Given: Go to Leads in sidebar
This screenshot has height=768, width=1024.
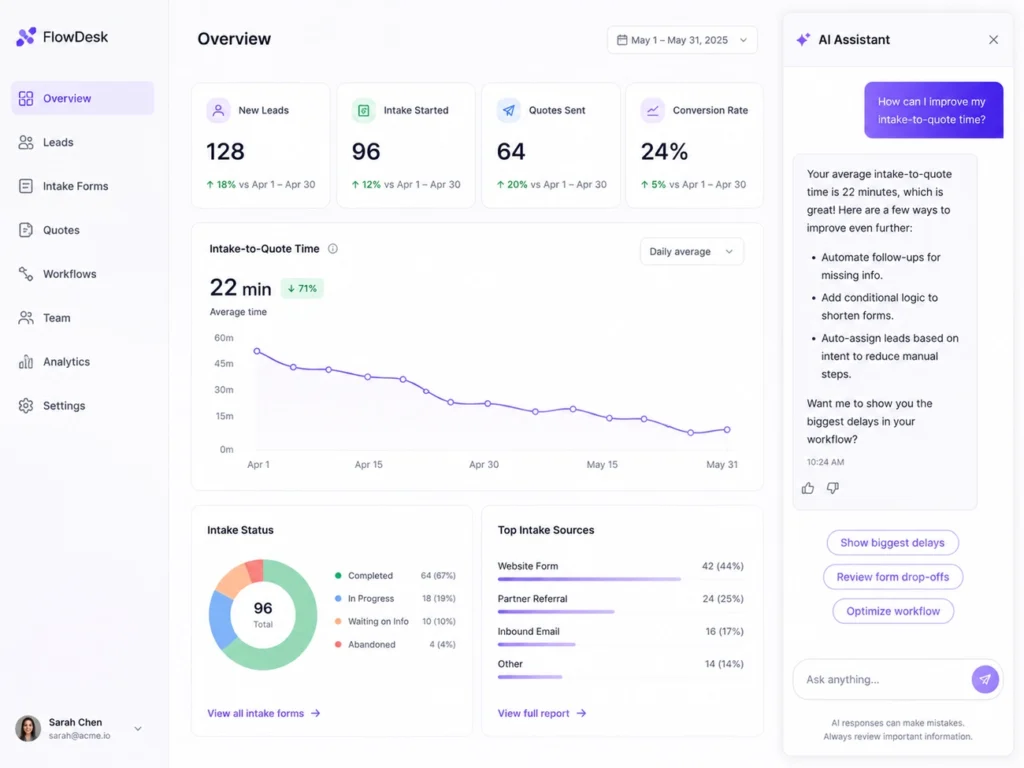Looking at the screenshot, I should point(82,142).
